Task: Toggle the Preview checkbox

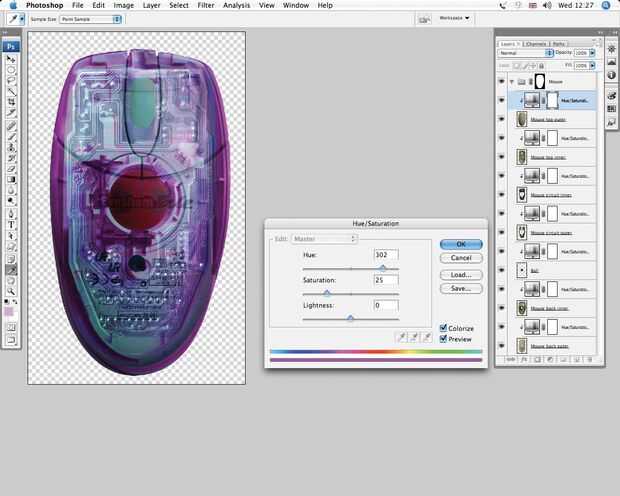Action: (x=445, y=339)
